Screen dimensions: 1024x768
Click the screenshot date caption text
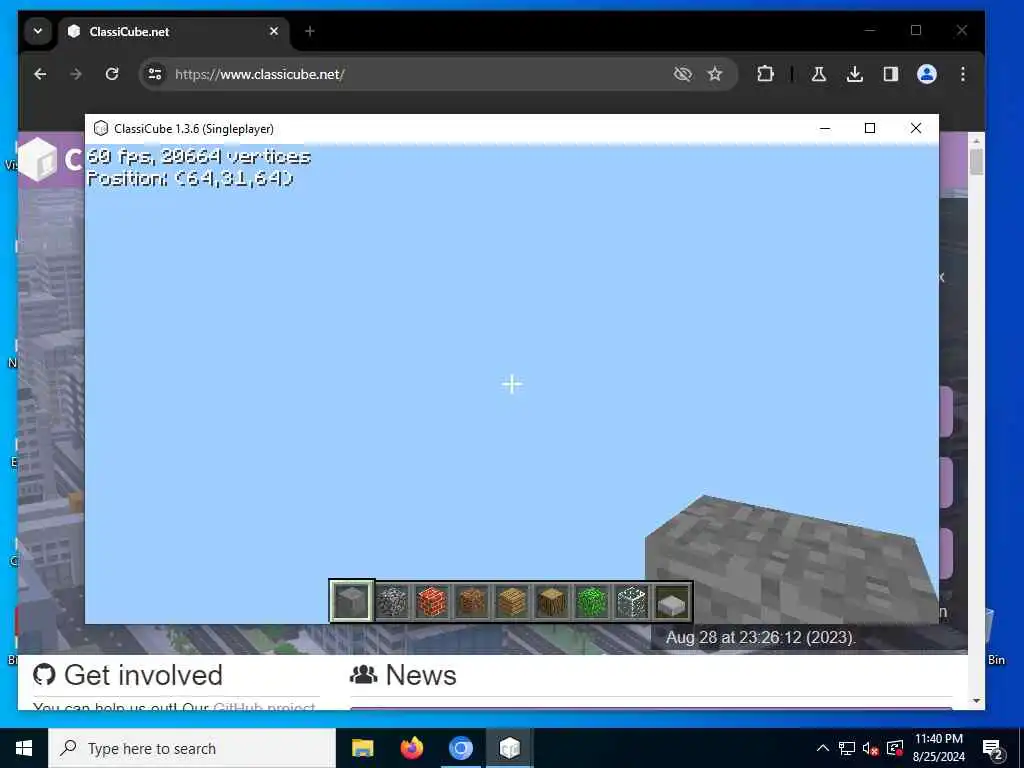[x=760, y=637]
